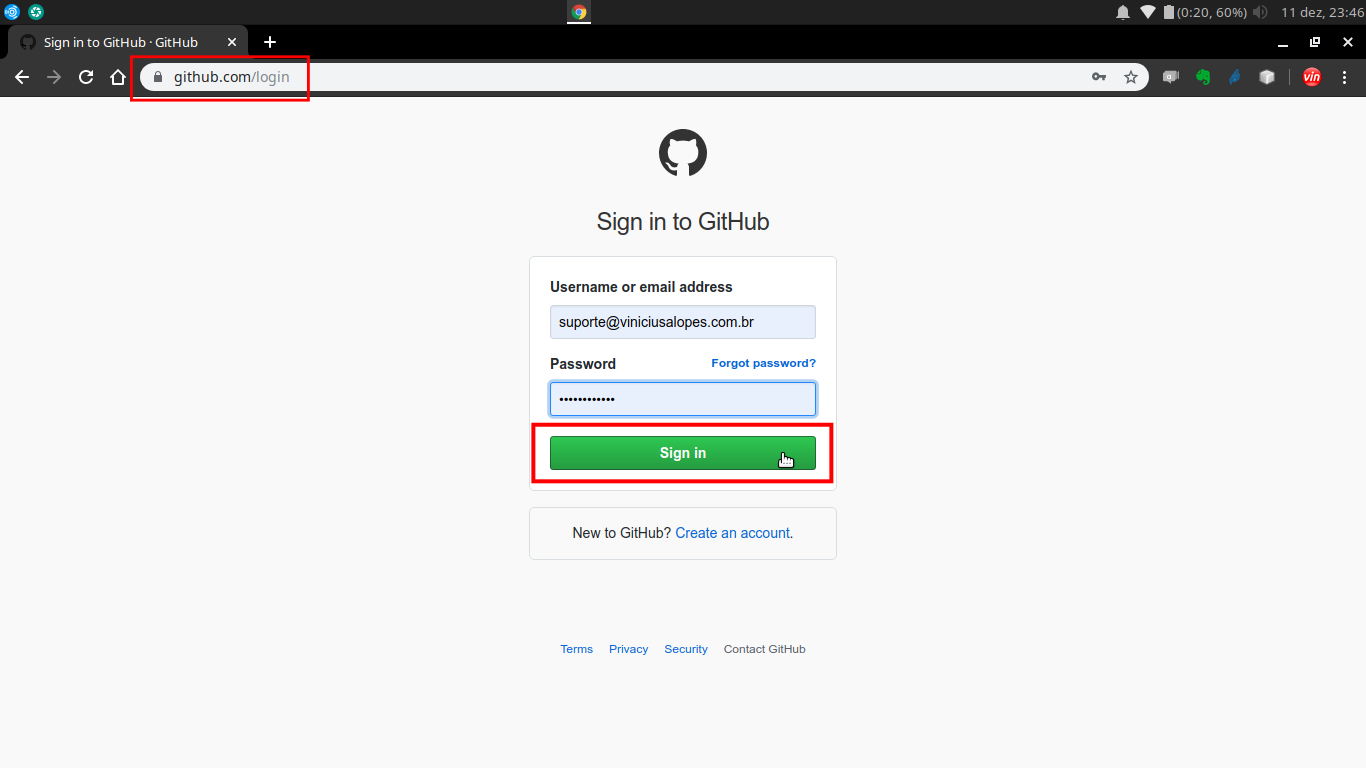
Task: Restore down the Chrome window
Action: pos(1315,42)
